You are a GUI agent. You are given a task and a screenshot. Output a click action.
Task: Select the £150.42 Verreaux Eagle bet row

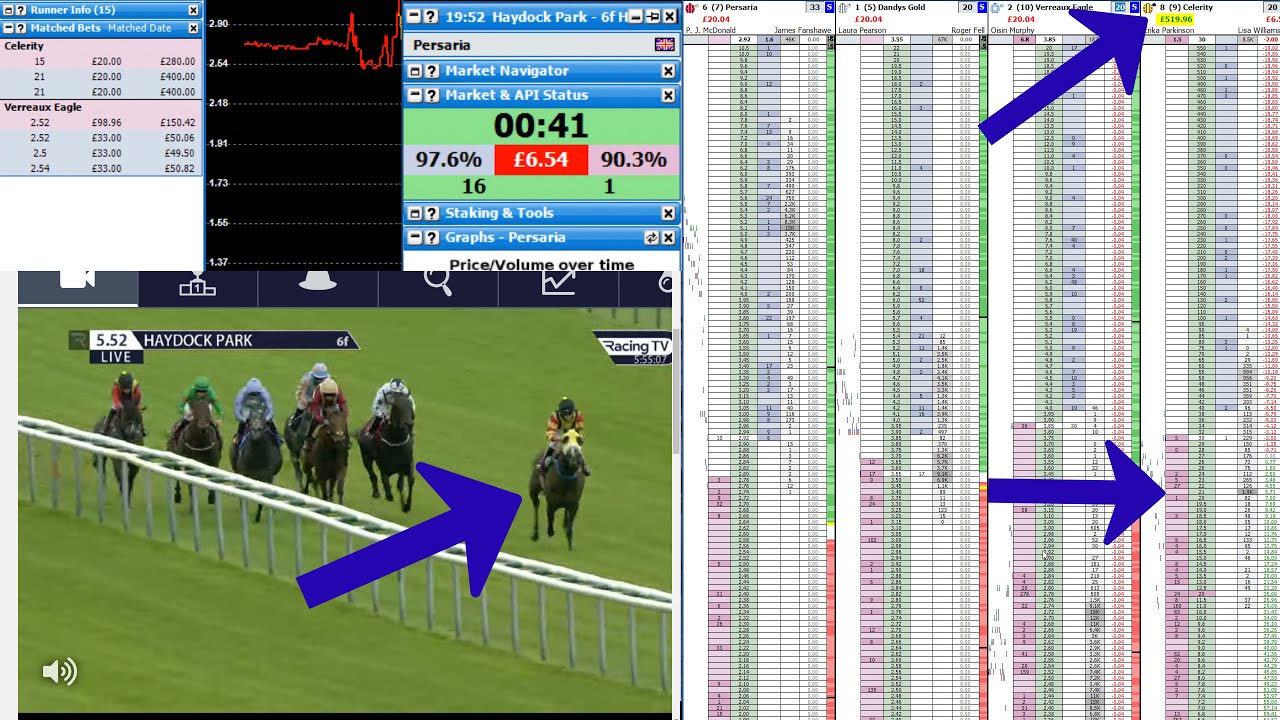[101, 123]
